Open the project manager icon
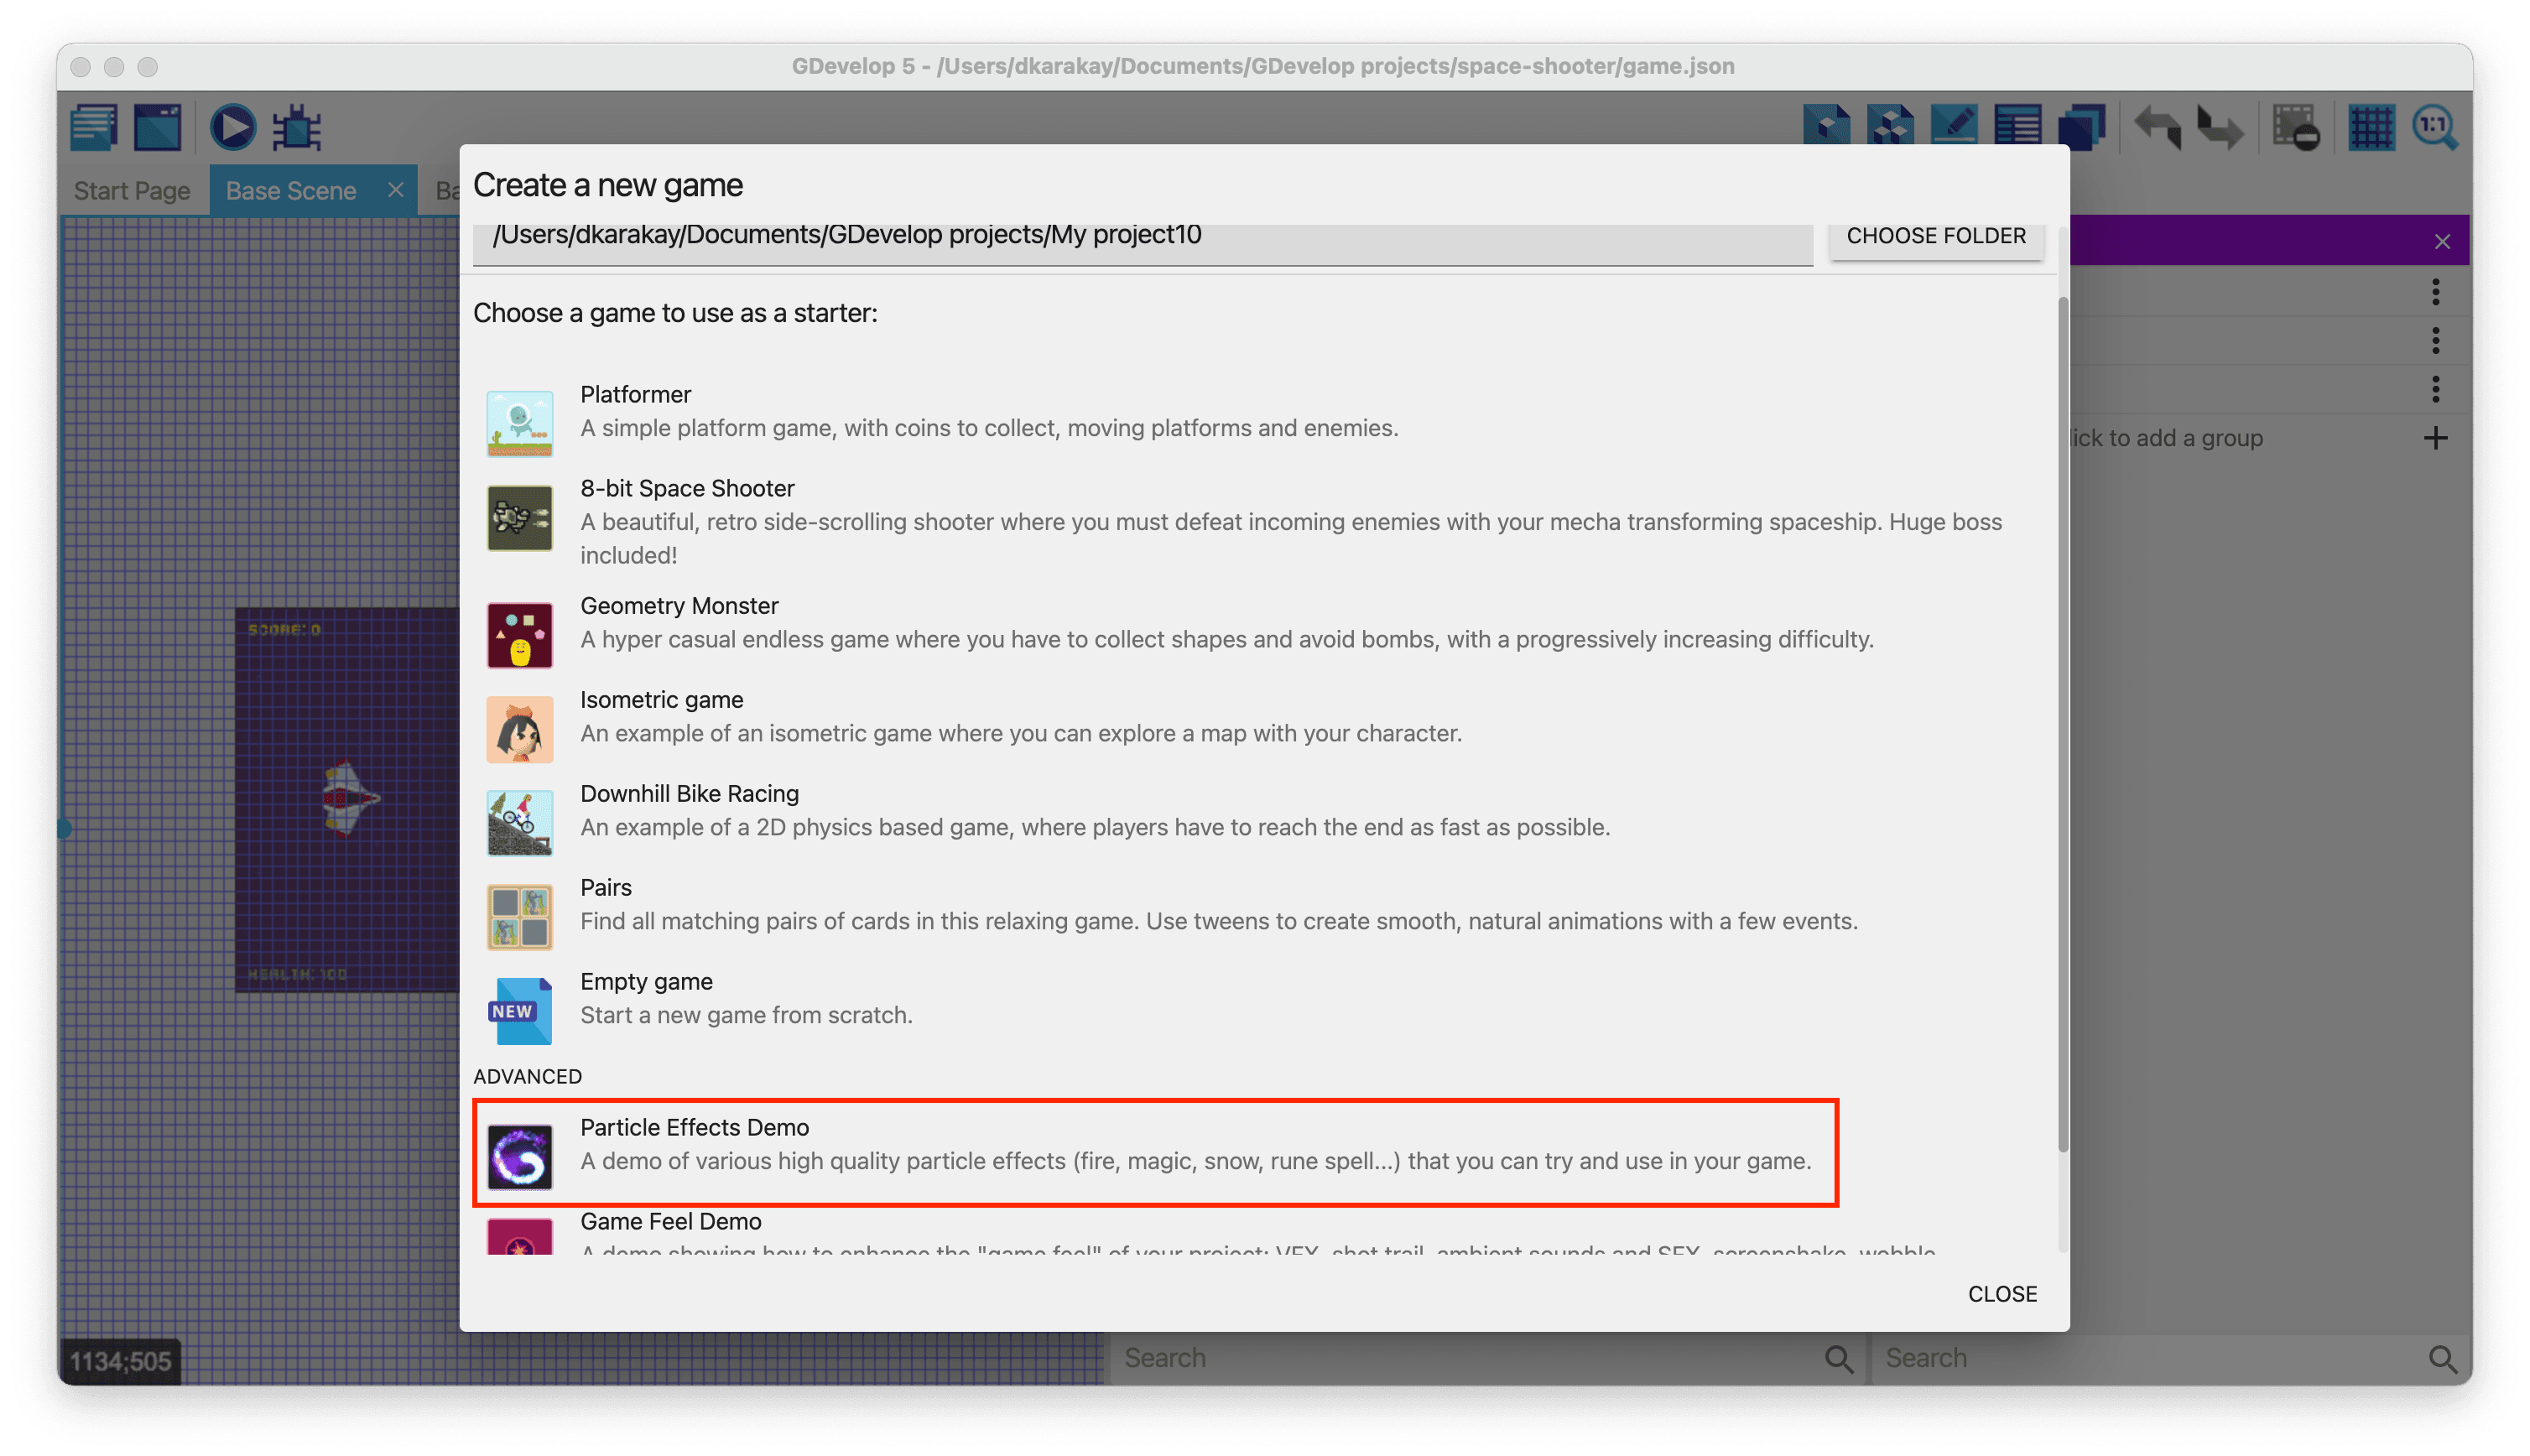This screenshot has width=2530, height=1456. (x=94, y=128)
